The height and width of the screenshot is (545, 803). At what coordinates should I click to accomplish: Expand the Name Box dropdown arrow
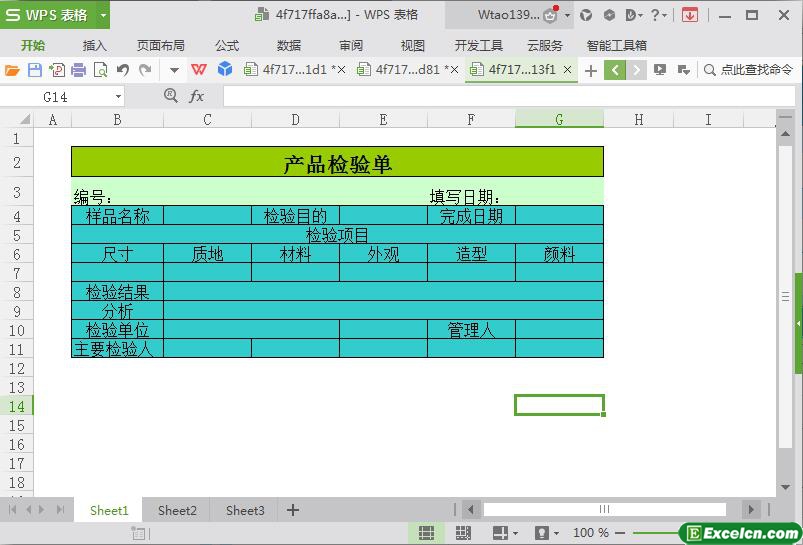[118, 96]
